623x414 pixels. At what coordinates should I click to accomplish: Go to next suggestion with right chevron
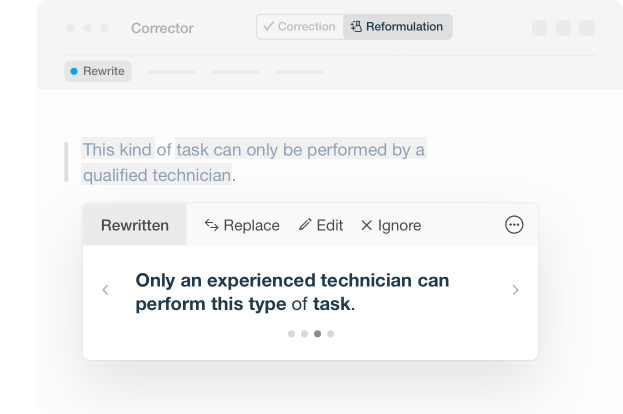point(515,290)
